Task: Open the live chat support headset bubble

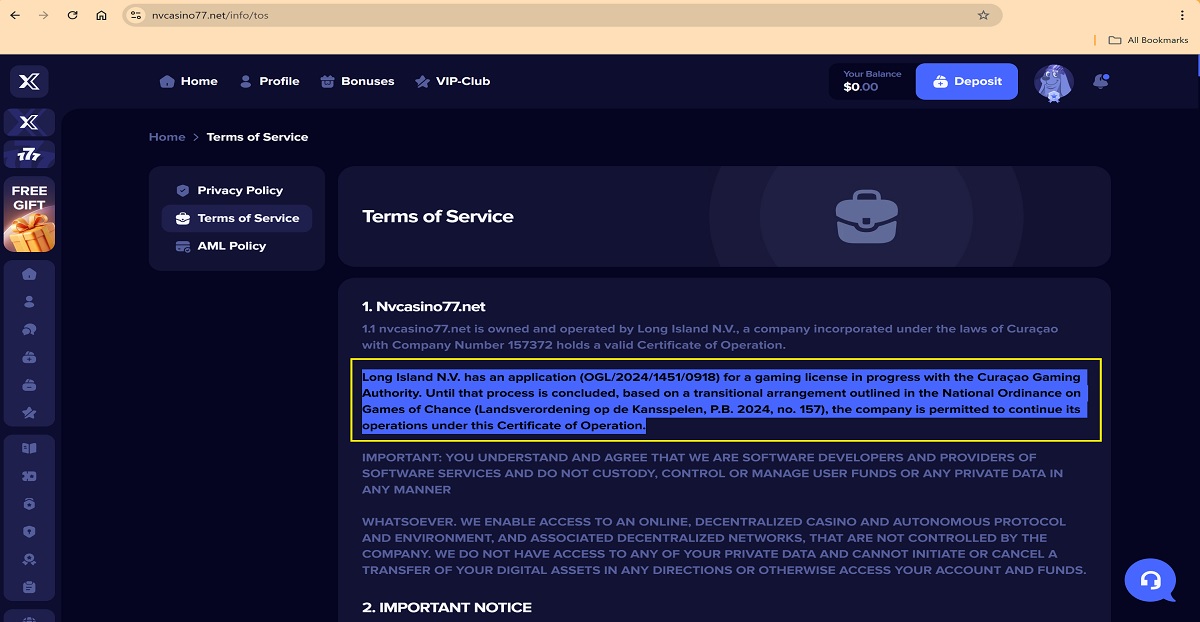Action: [1150, 580]
